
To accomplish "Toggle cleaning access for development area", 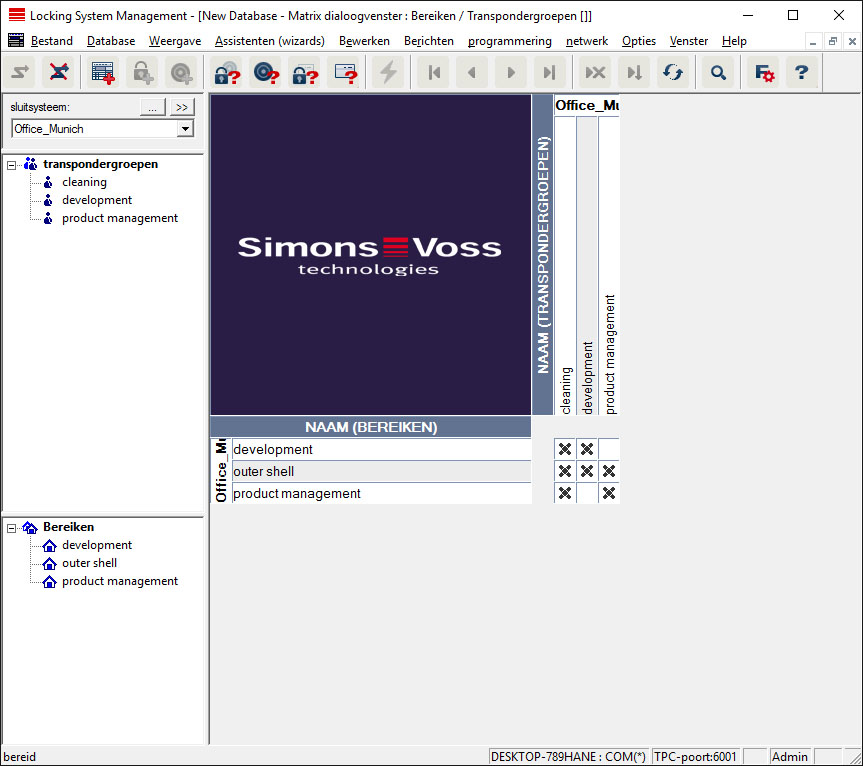I will 565,450.
